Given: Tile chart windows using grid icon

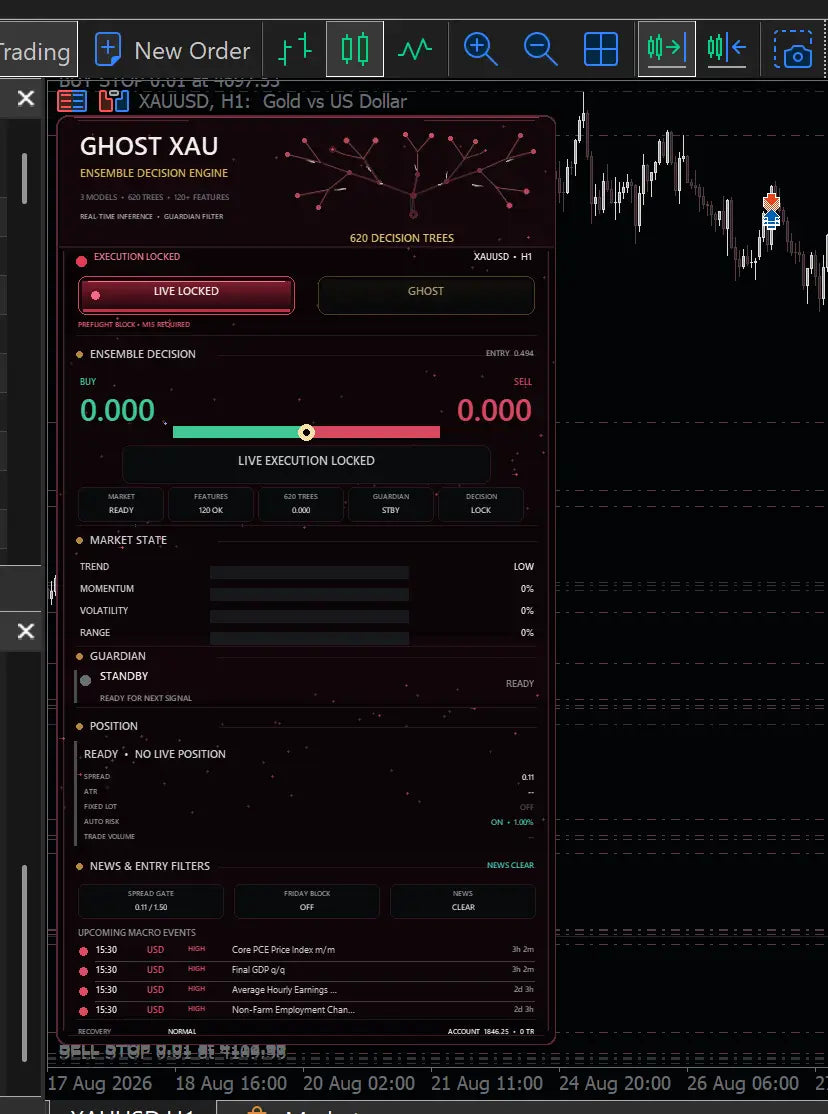Looking at the screenshot, I should [601, 49].
